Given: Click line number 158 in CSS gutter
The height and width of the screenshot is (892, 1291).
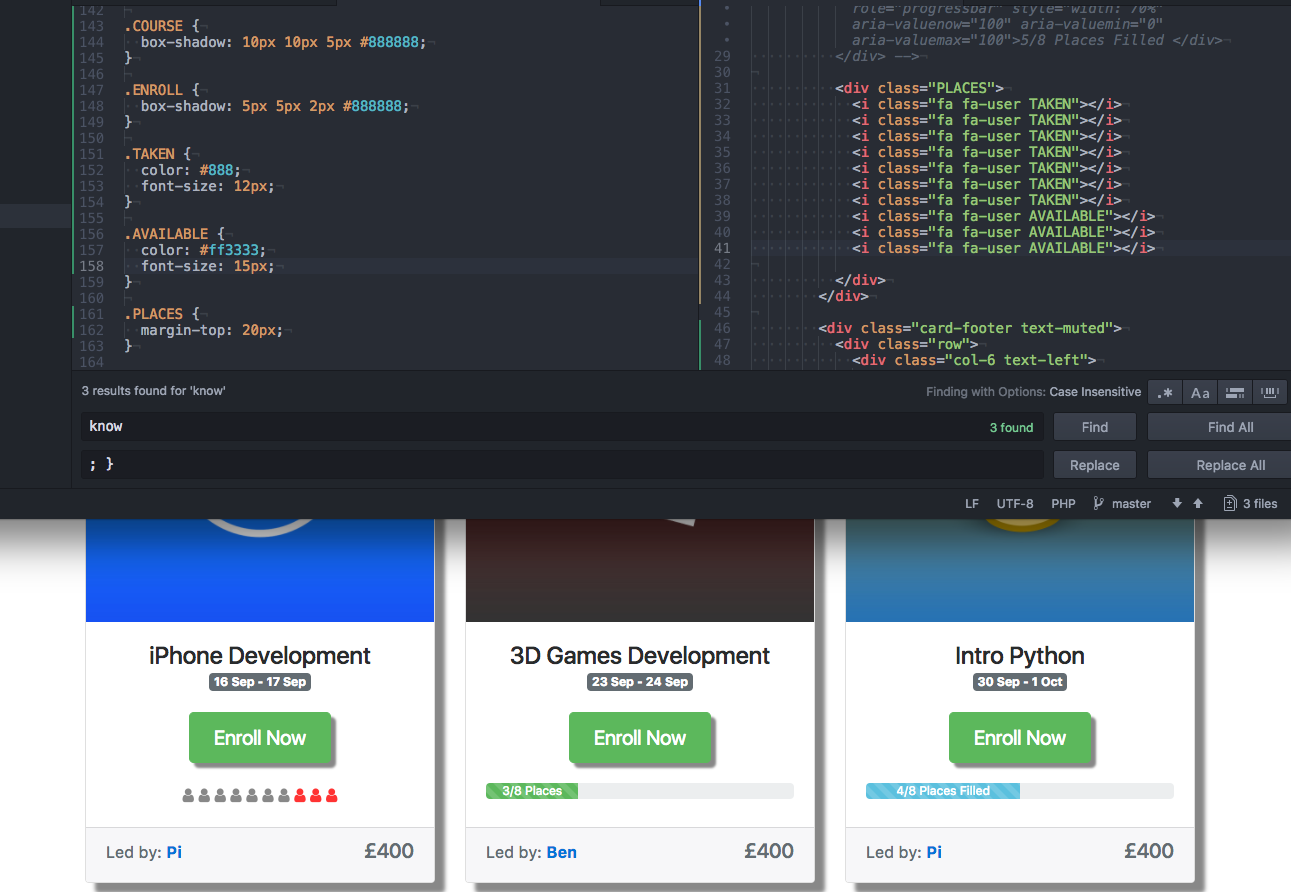Looking at the screenshot, I should pos(92,266).
